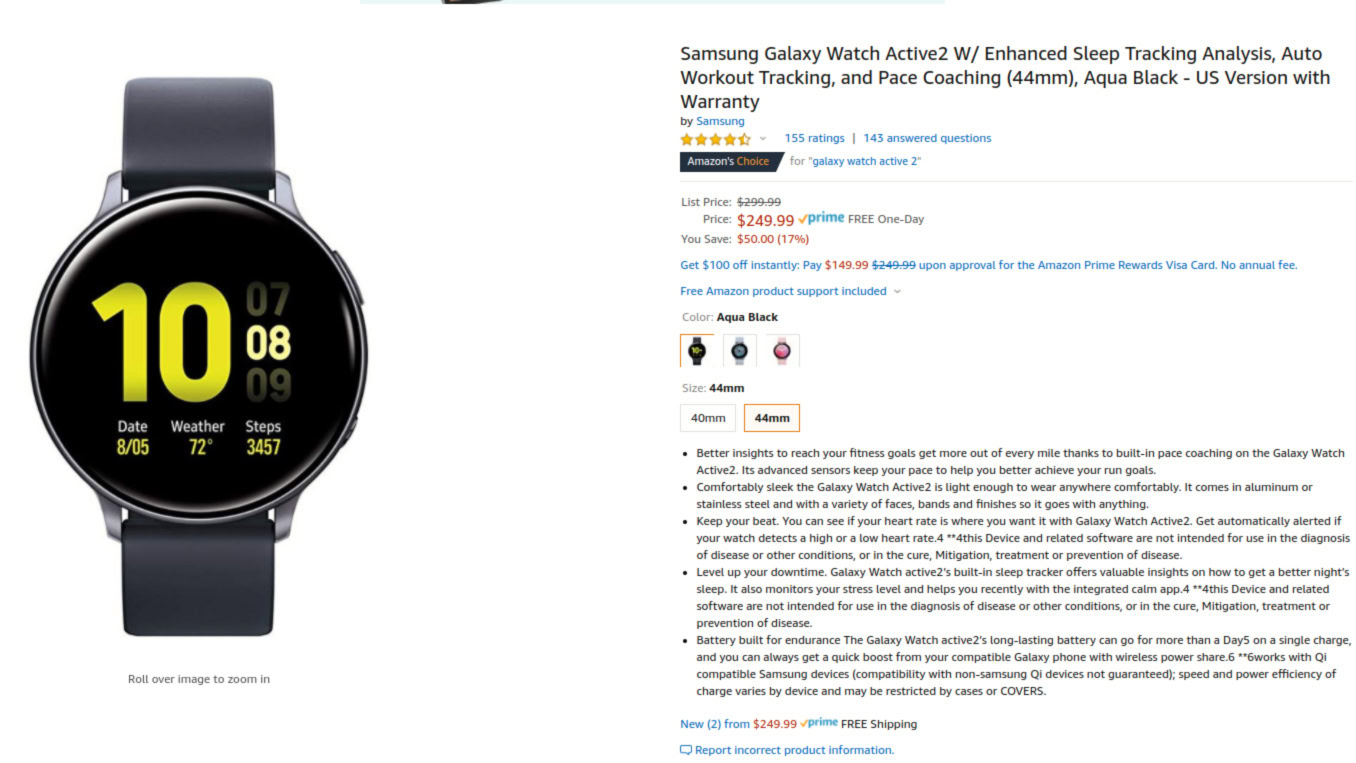Click the main watch product image
Screen dimensions: 1356x763
tap(198, 355)
